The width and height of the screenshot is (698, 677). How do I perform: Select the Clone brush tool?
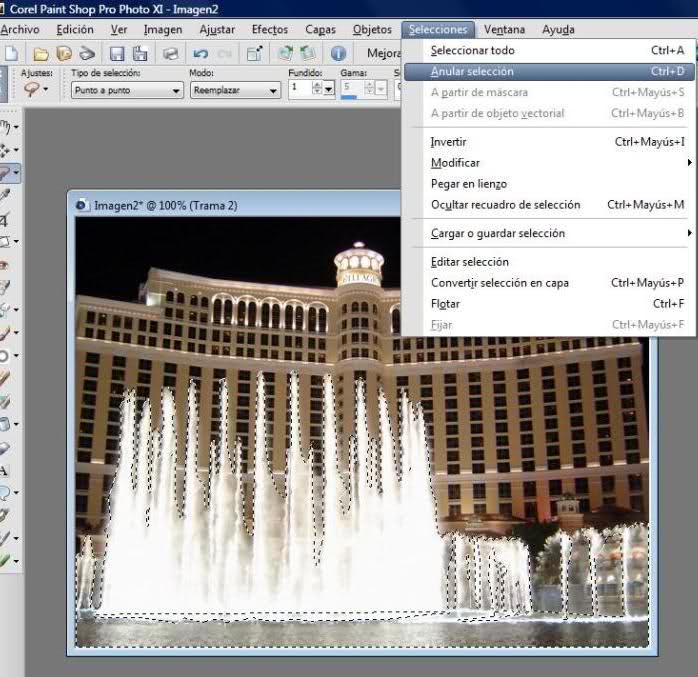pyautogui.click(x=5, y=309)
